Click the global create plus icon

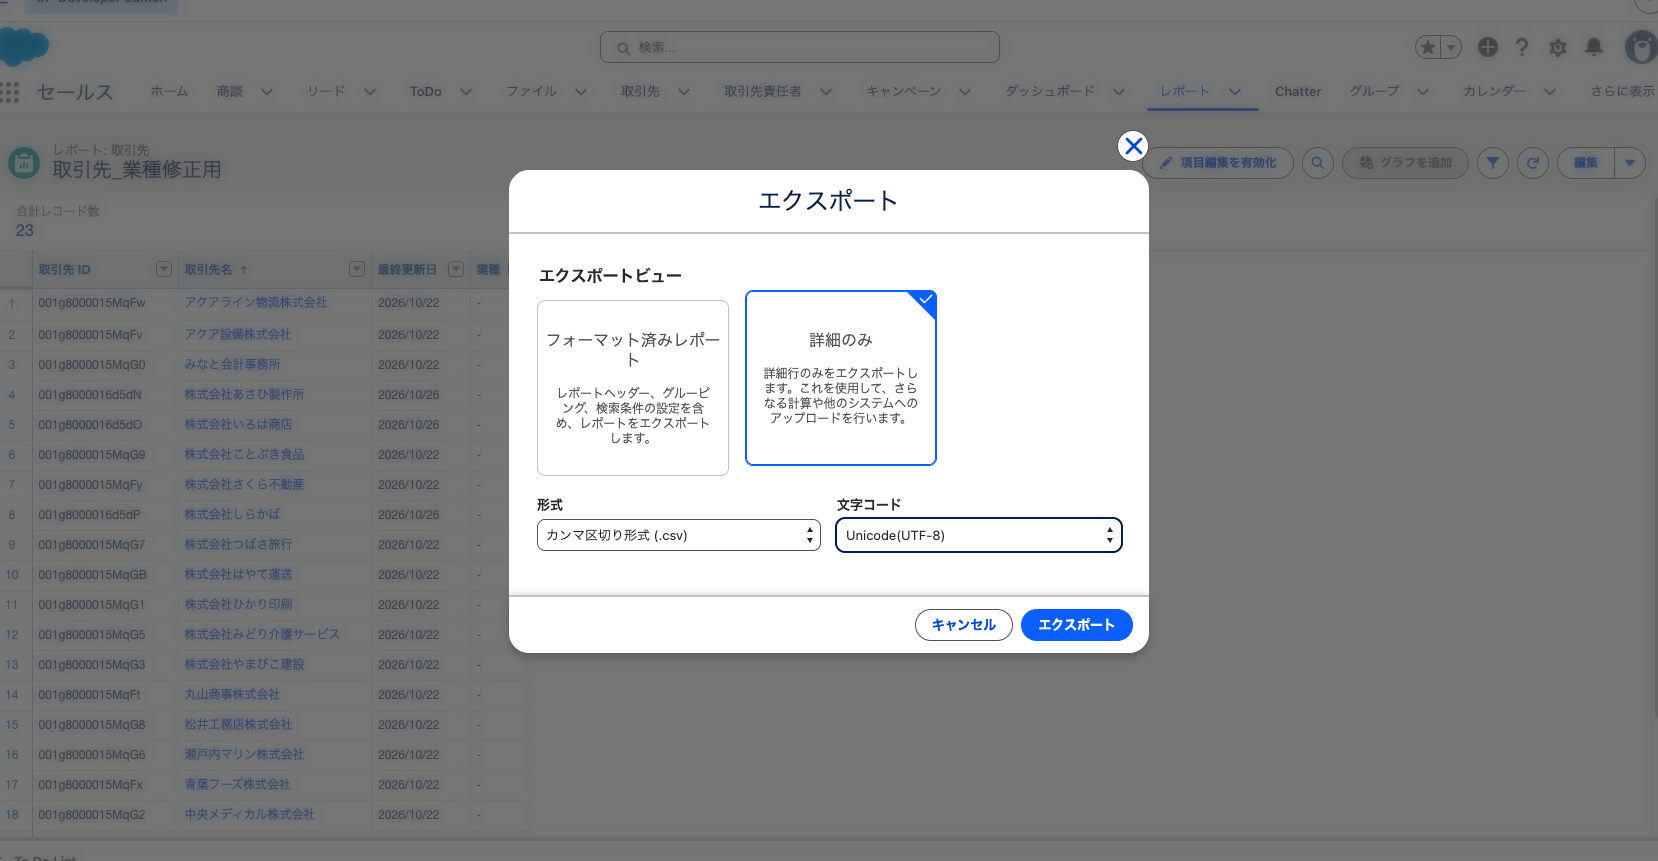1488,47
